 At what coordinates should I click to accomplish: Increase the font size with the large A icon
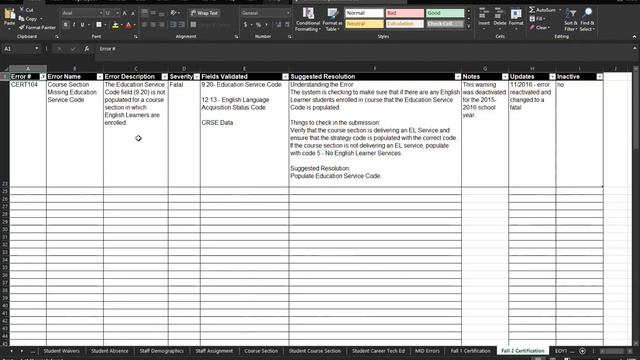click(x=125, y=13)
